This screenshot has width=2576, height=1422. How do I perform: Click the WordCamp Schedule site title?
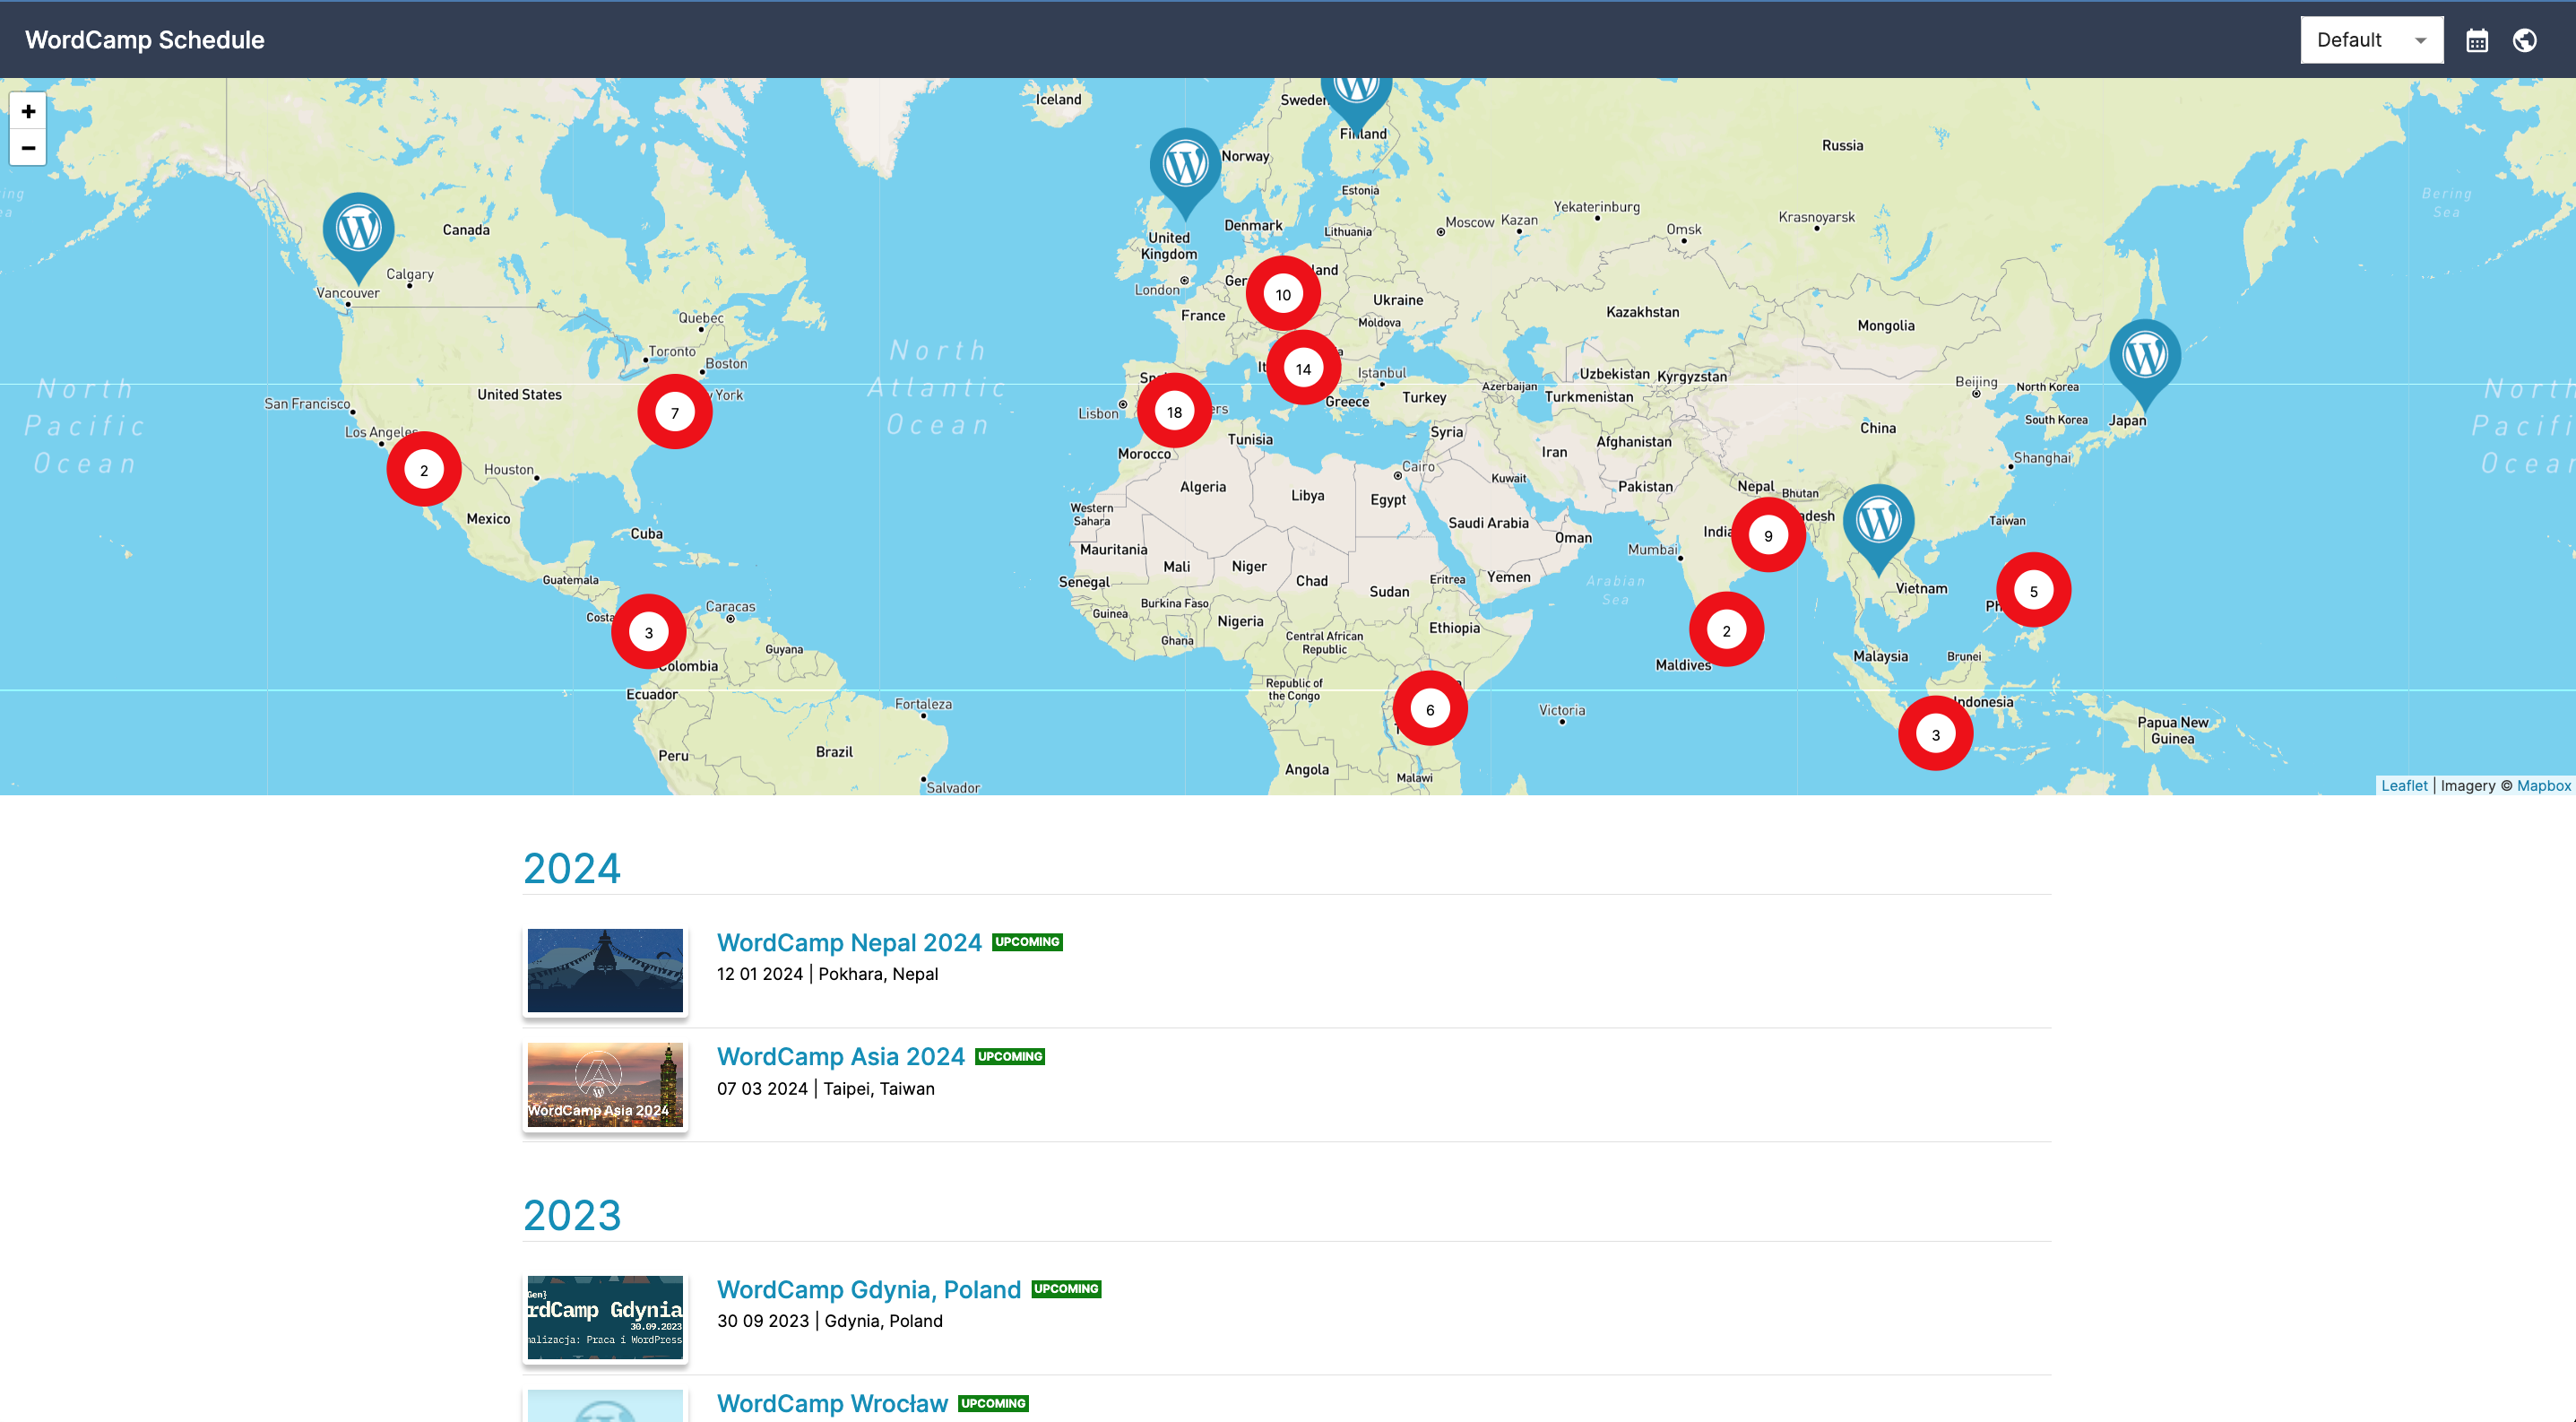click(145, 40)
